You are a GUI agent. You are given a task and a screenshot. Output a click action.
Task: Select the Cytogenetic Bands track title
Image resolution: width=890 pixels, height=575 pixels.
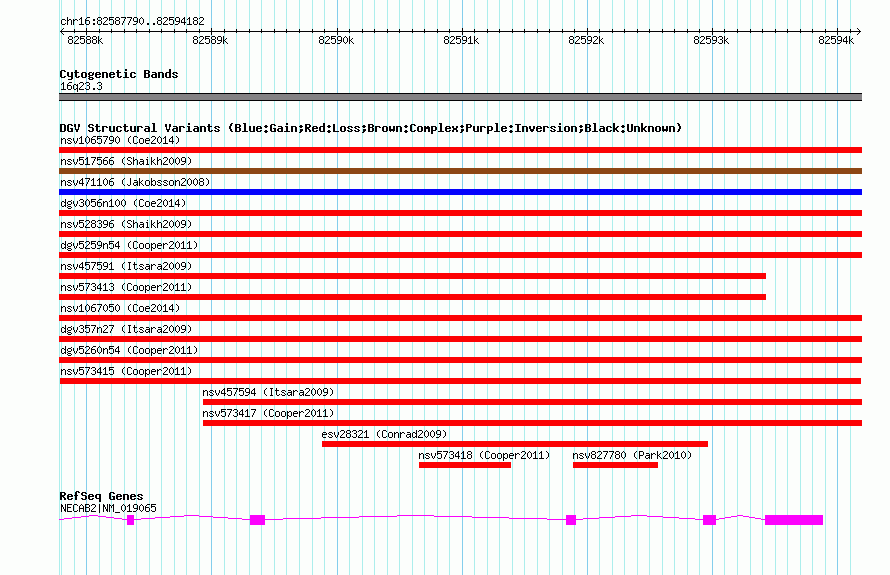[x=119, y=74]
